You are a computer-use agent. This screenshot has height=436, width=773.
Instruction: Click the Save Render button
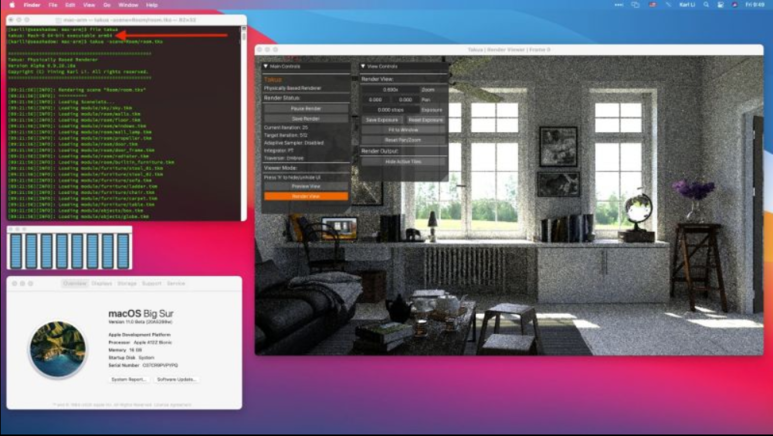point(306,119)
